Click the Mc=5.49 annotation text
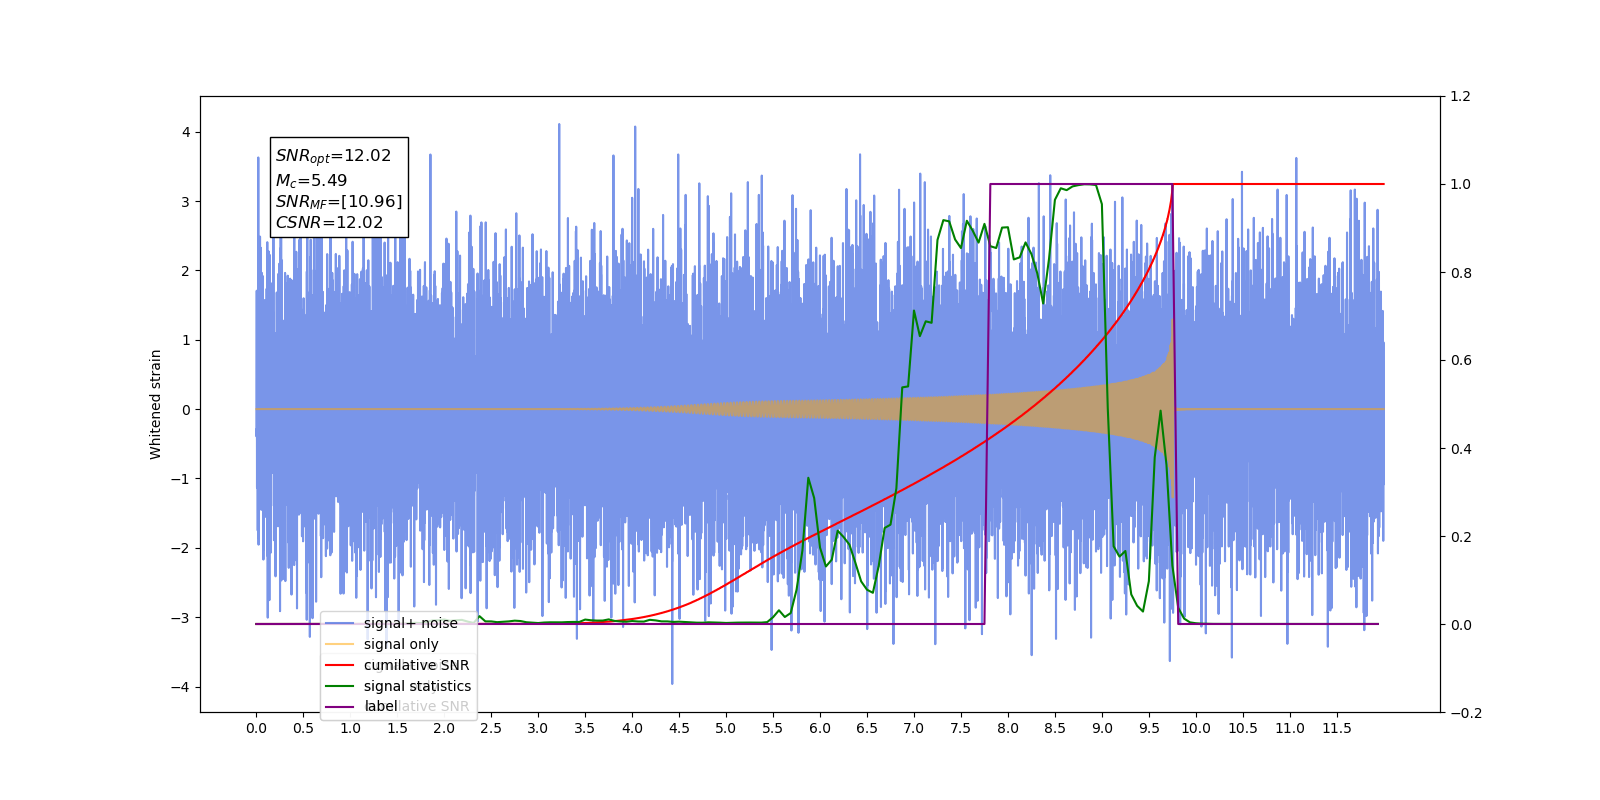1600x800 pixels. click(x=311, y=181)
